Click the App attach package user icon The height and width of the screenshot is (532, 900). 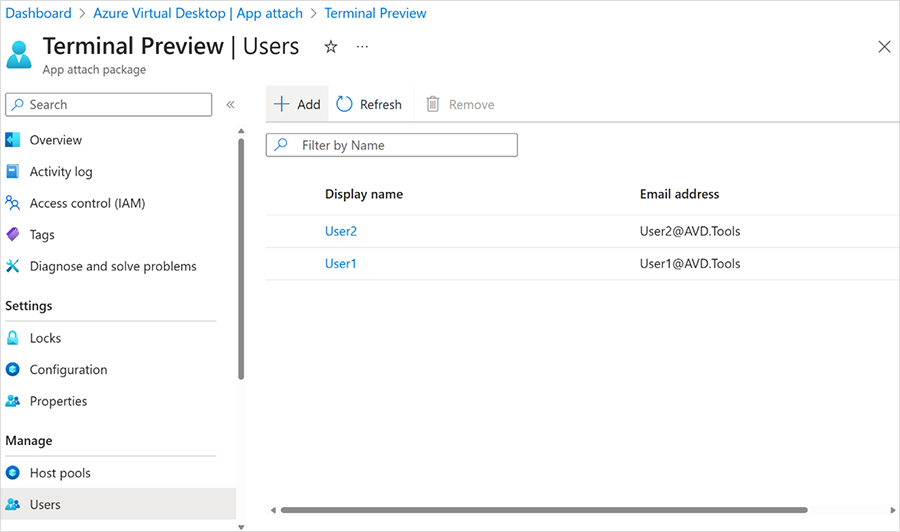[19, 55]
